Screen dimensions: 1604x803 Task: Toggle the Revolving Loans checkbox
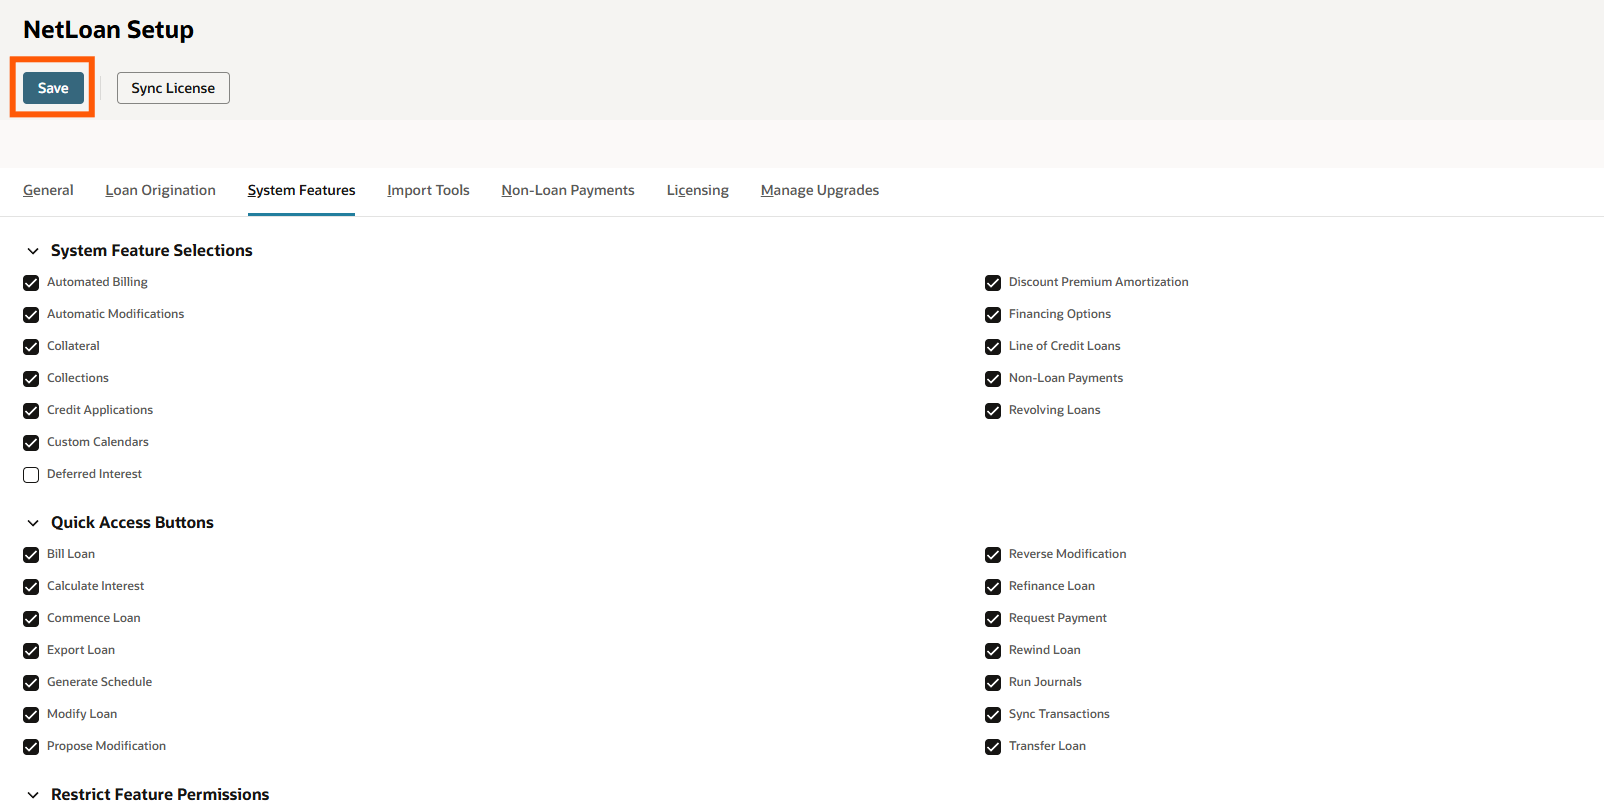[993, 411]
